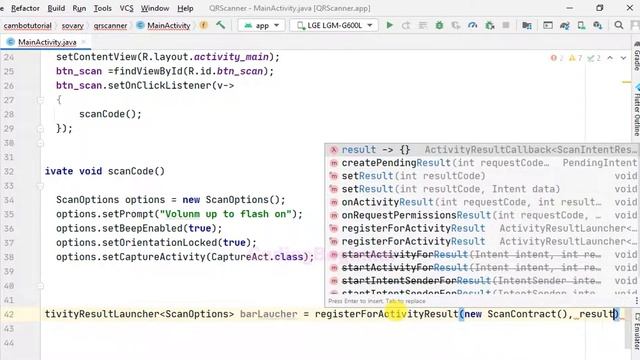Screen dimensions: 640x360
Task: Click sovary breadcrumb
Action: coord(73,25)
